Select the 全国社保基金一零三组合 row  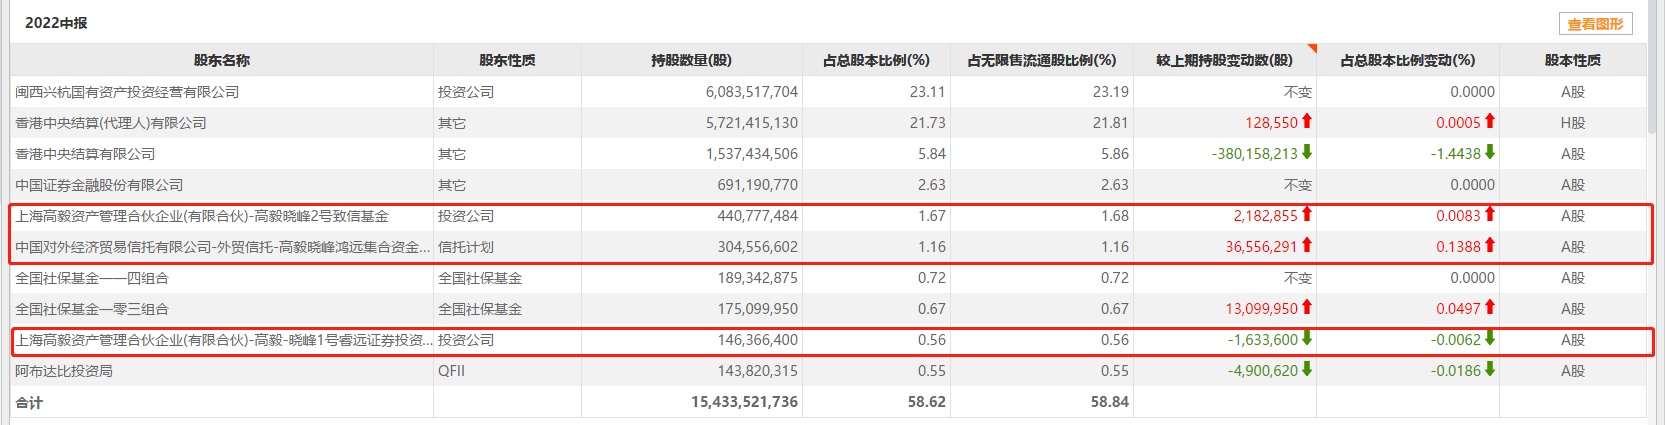coord(92,309)
